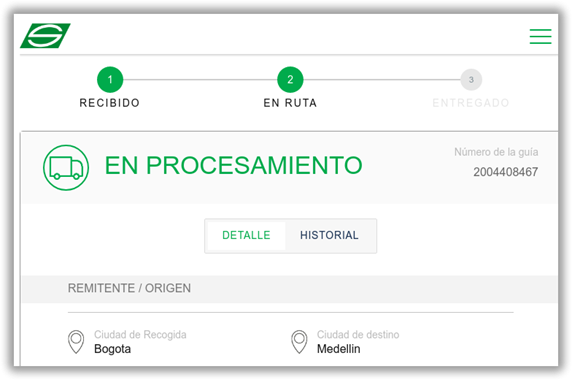
Task: Open the hamburger menu
Action: coord(540,36)
